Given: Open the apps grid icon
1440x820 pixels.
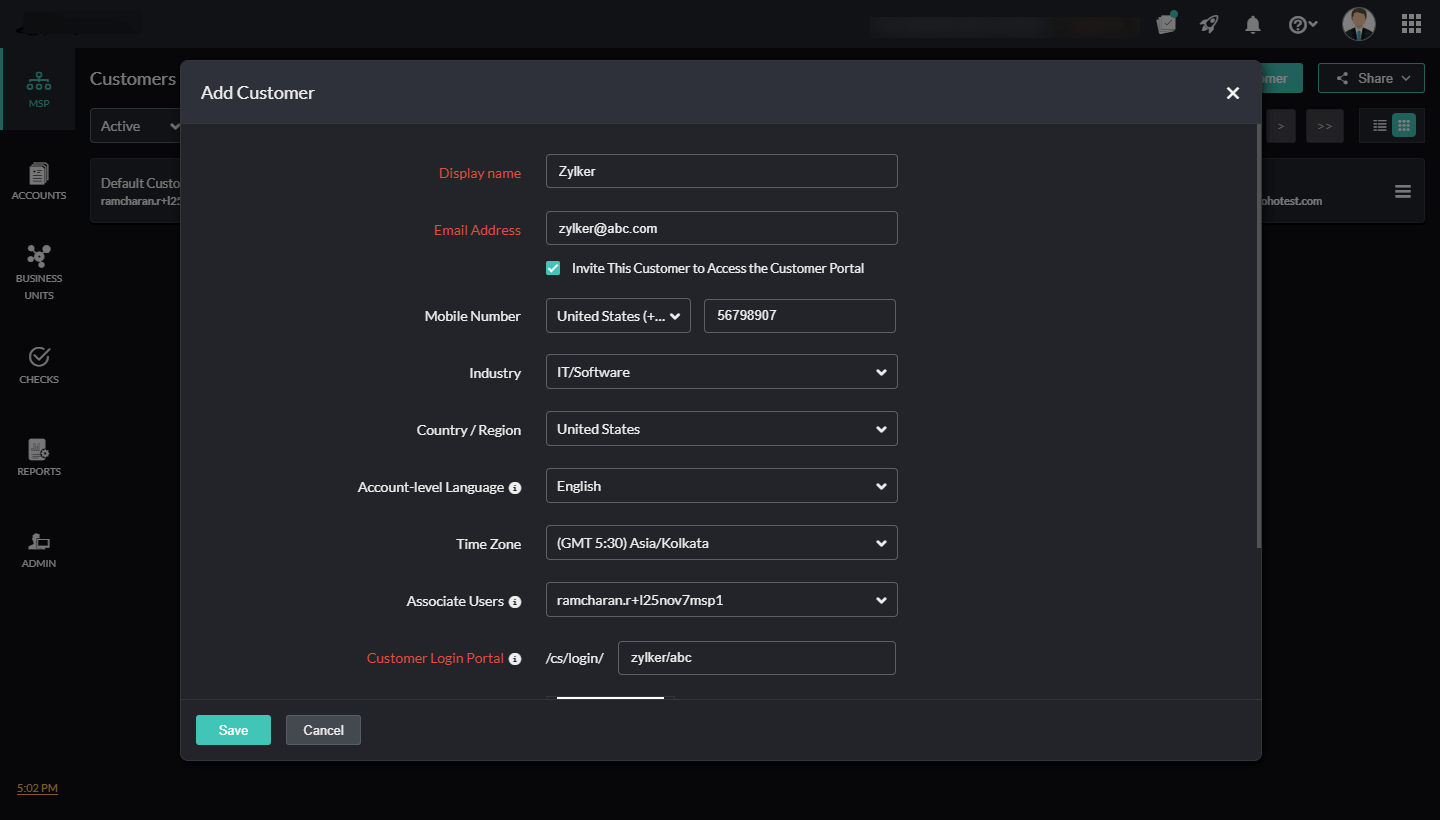Looking at the screenshot, I should (1411, 24).
